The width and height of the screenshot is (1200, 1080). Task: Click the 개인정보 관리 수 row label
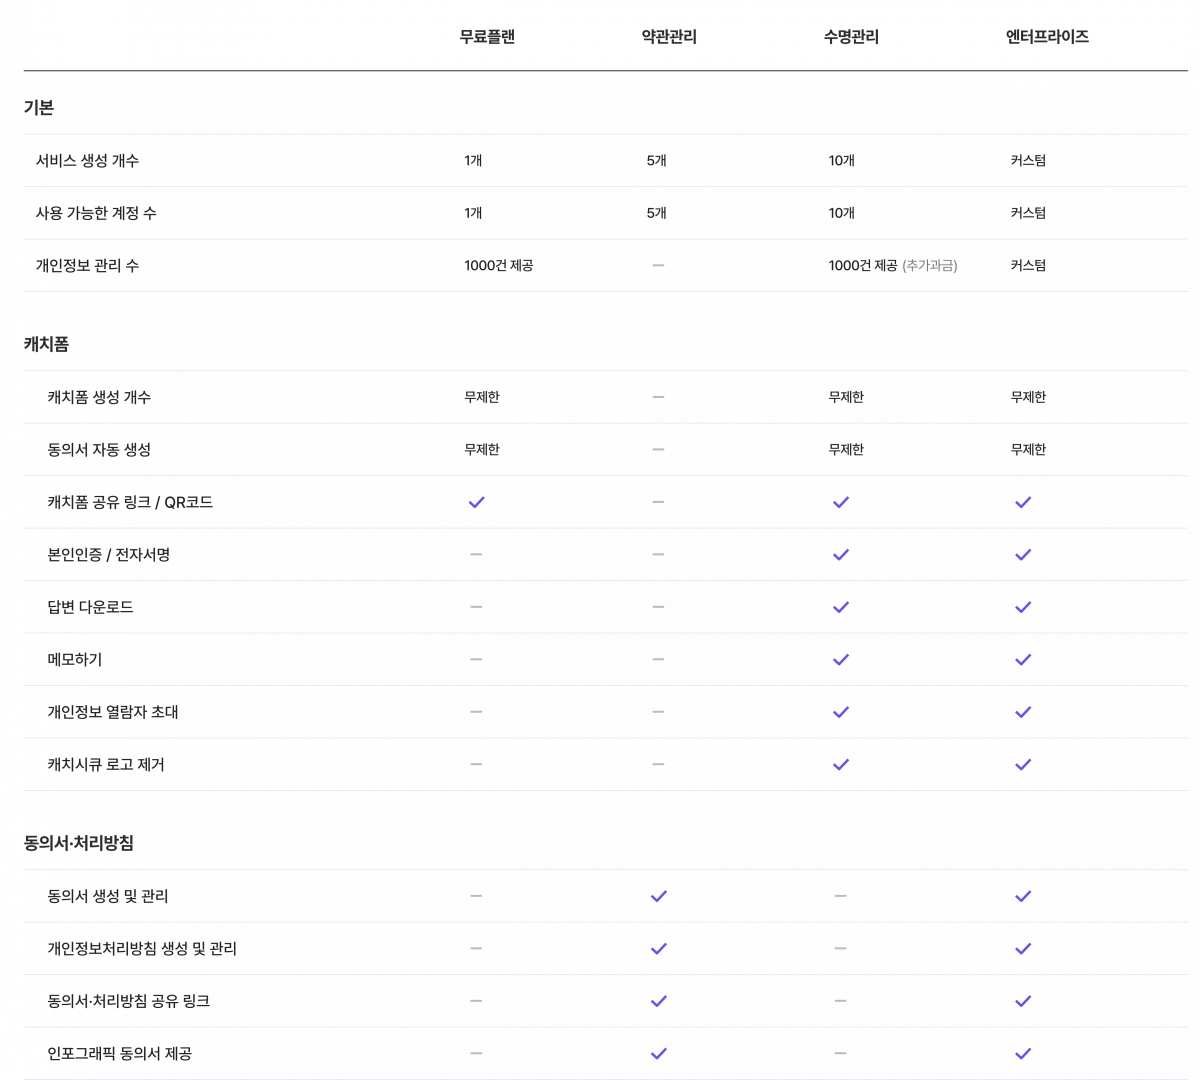coord(87,266)
